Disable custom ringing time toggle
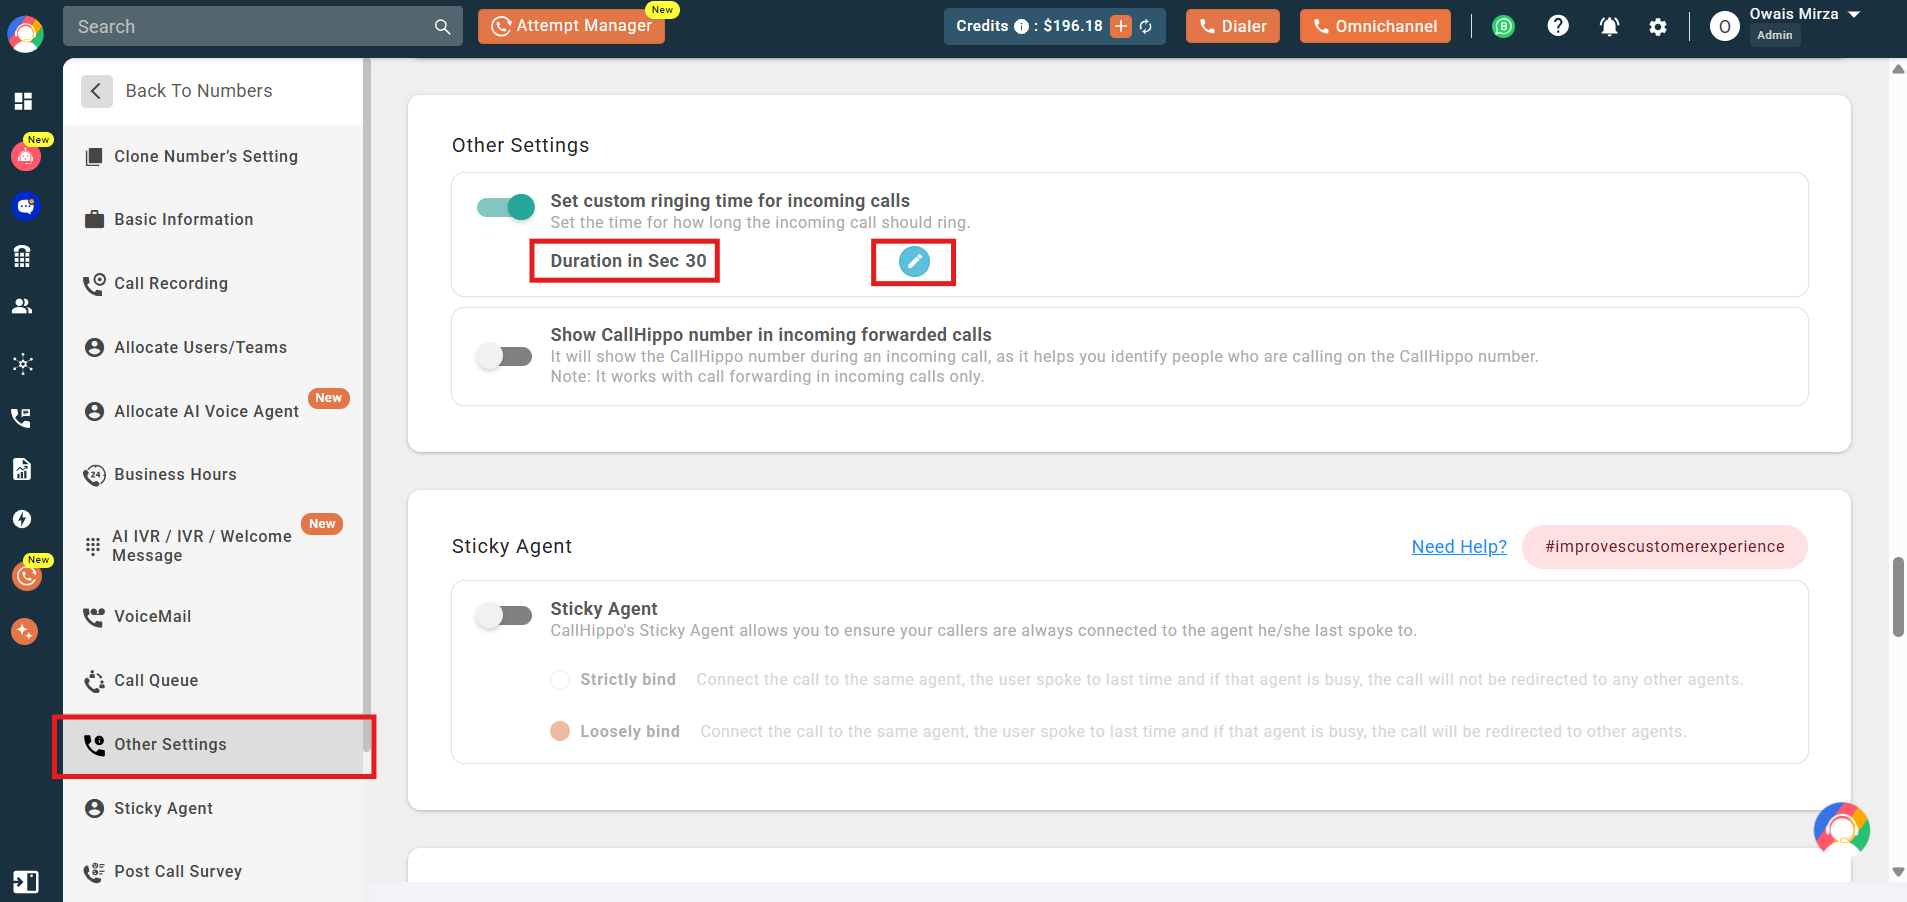 [x=506, y=207]
